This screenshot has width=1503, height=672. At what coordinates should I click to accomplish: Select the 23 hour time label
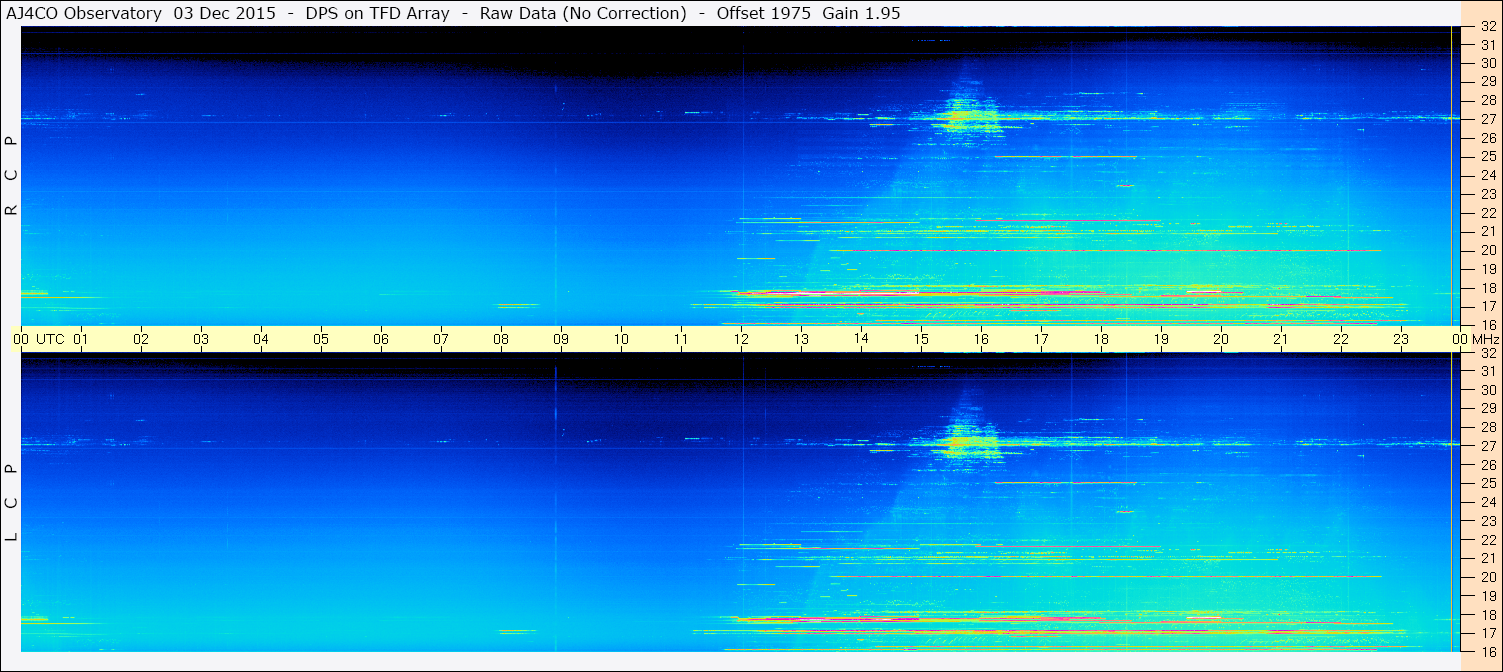1401,339
